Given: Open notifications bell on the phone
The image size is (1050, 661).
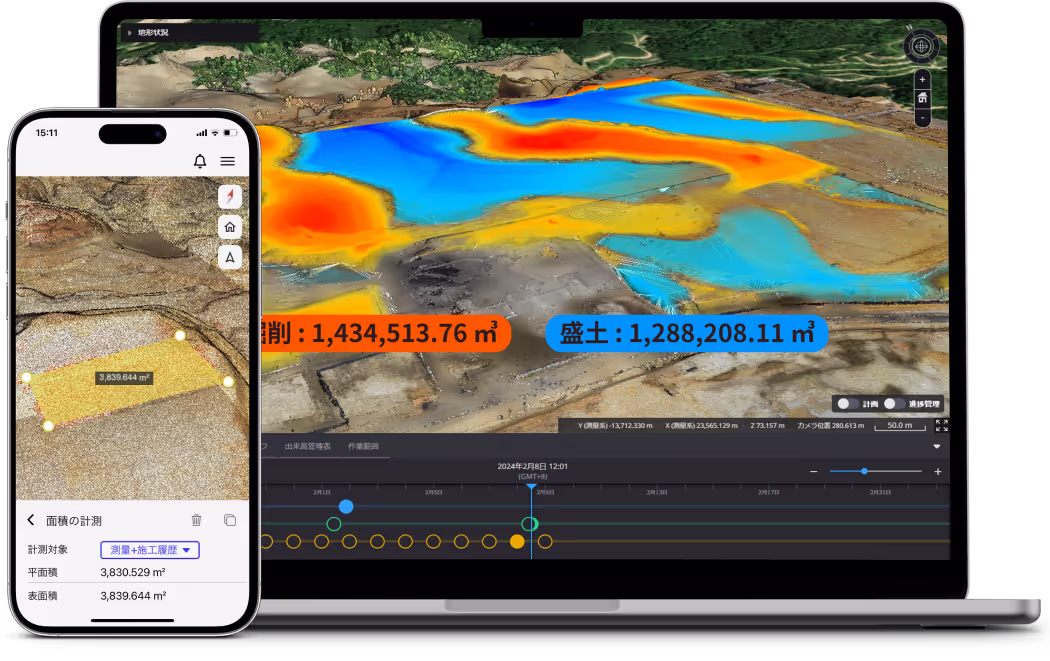Looking at the screenshot, I should click(x=200, y=161).
